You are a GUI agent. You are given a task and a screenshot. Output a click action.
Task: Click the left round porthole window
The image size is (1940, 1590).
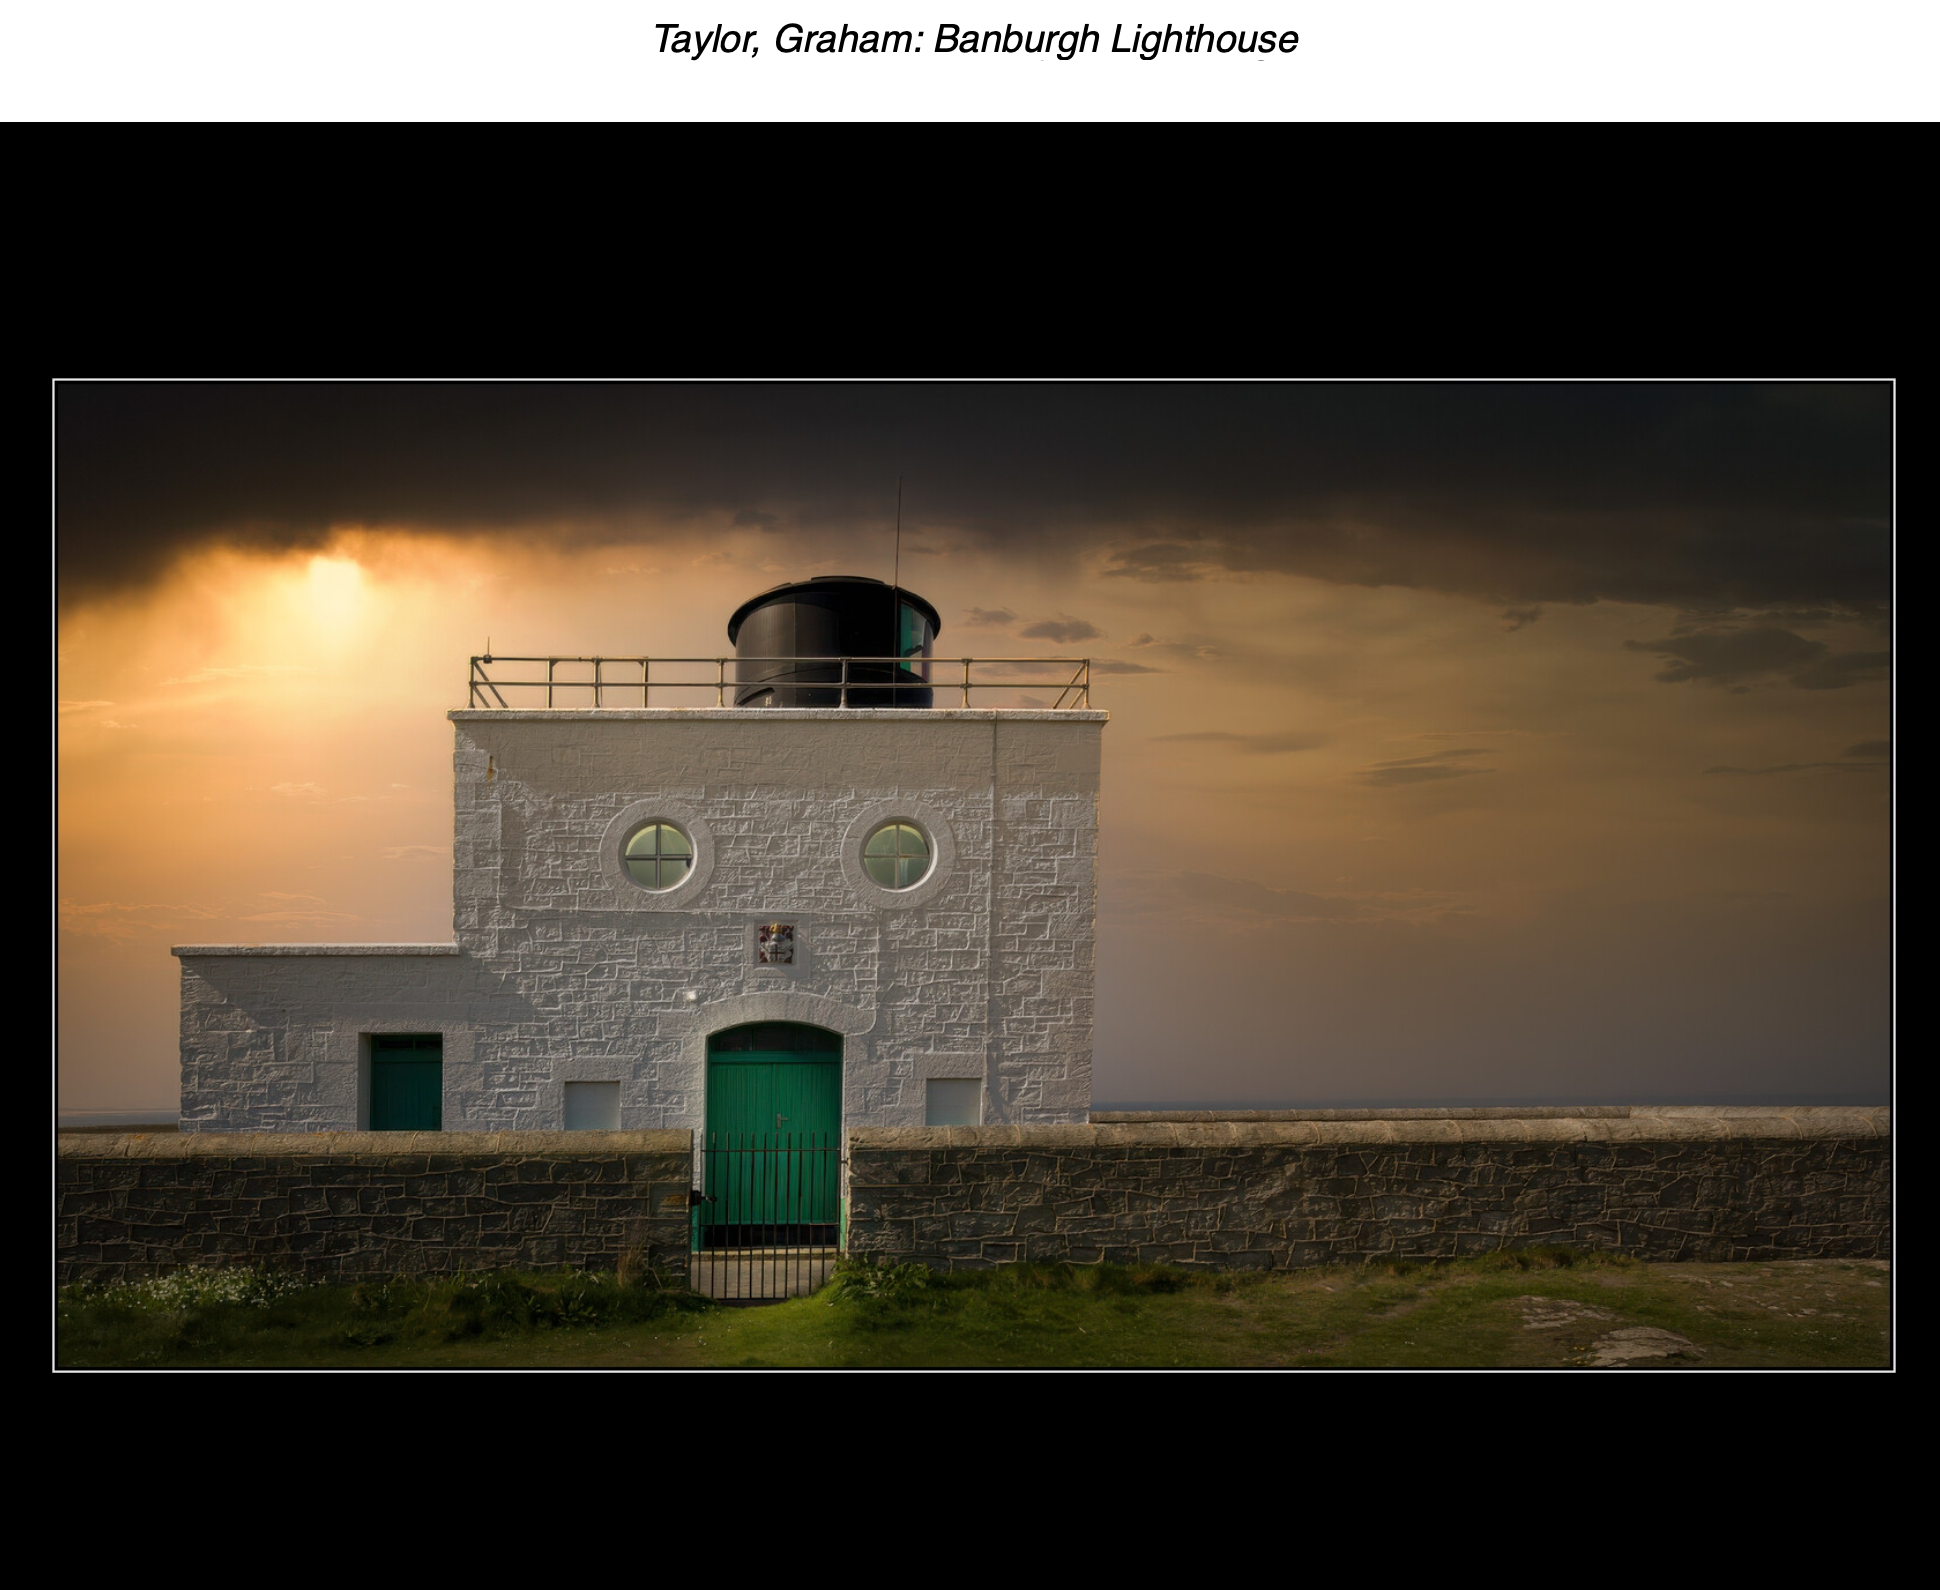(x=657, y=854)
